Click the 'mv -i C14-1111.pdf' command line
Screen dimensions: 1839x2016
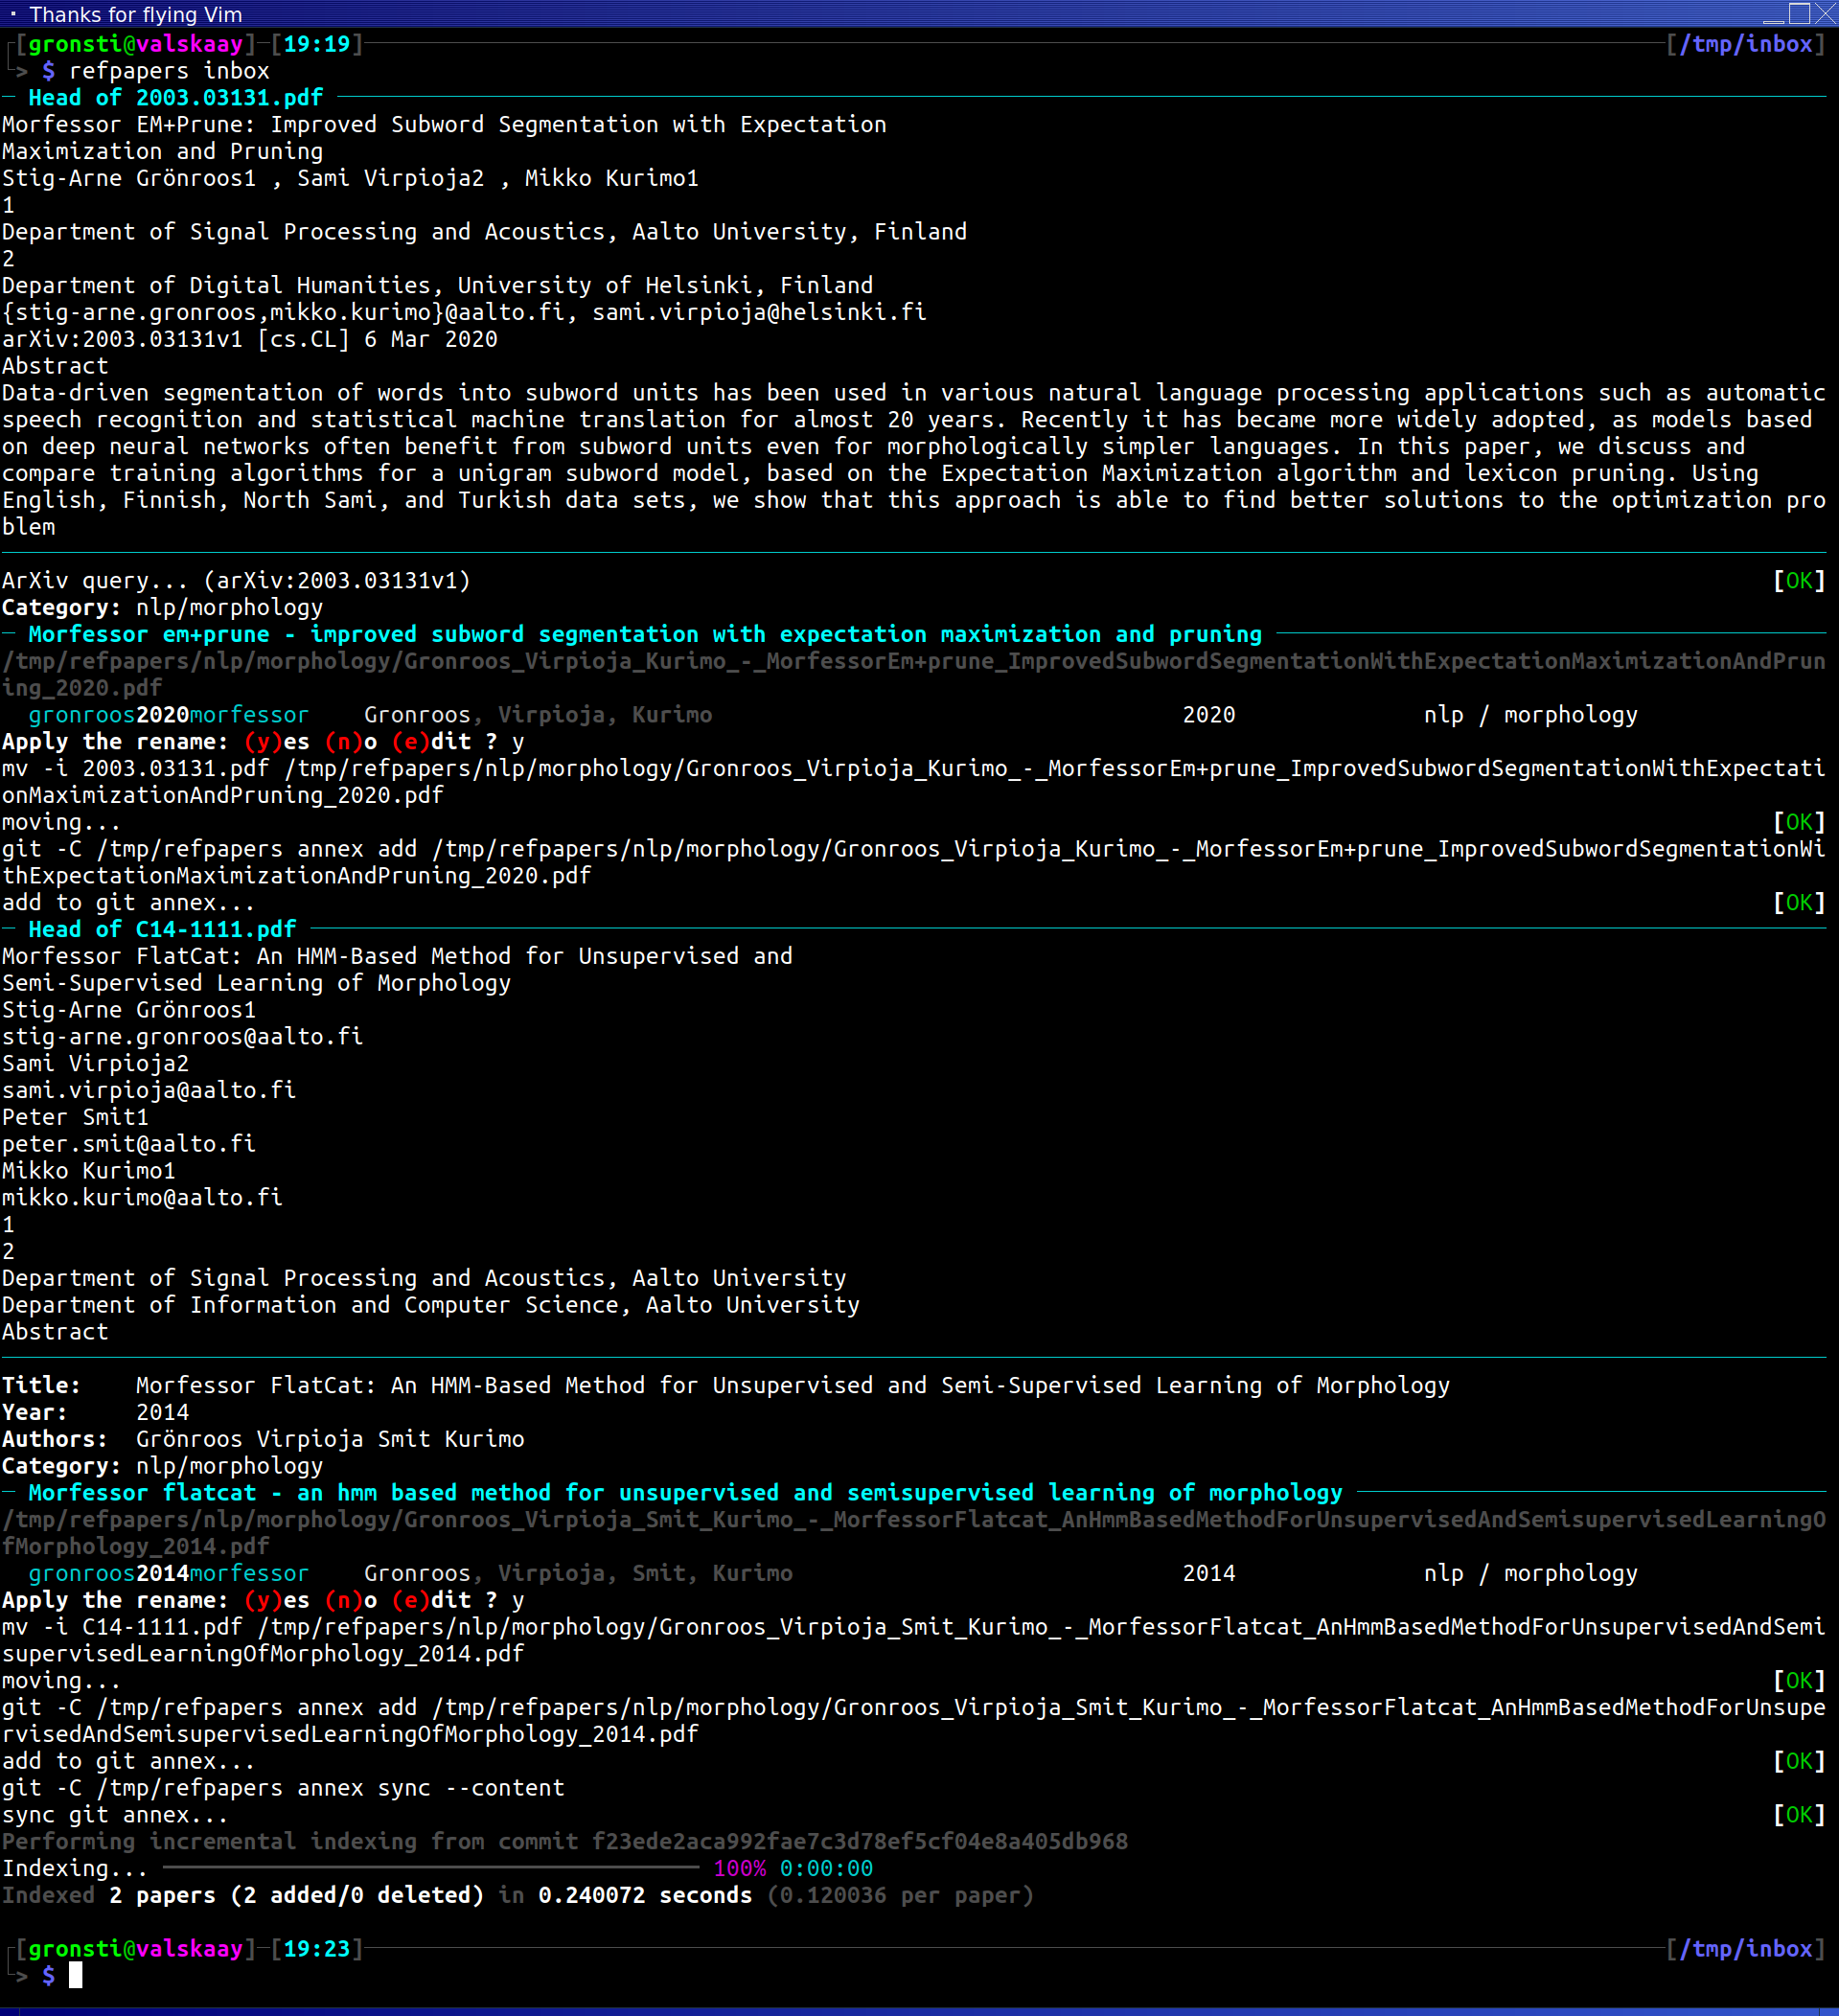click(x=913, y=1640)
